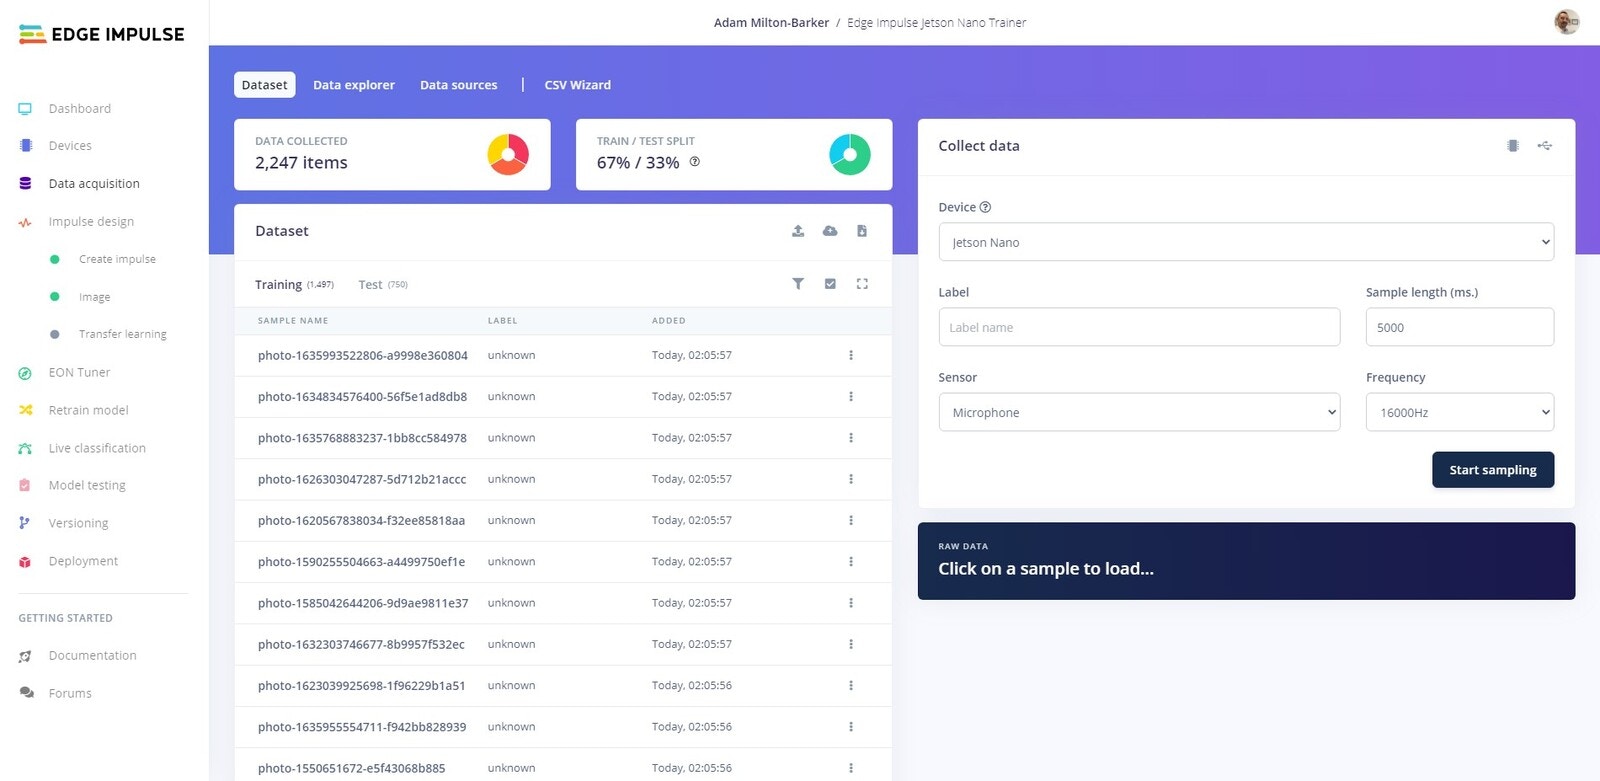
Task: Click the Start sampling button
Action: tap(1493, 470)
